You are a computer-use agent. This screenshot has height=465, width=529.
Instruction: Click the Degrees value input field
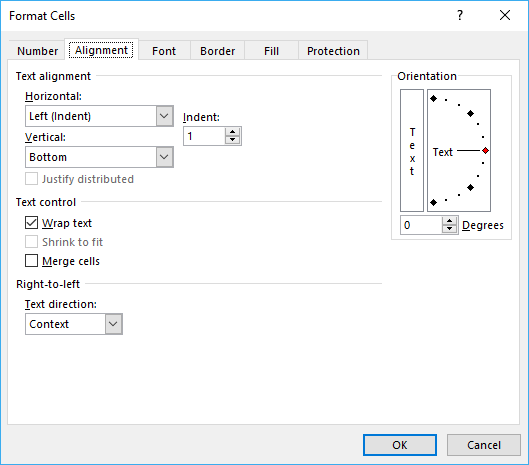[x=421, y=225]
